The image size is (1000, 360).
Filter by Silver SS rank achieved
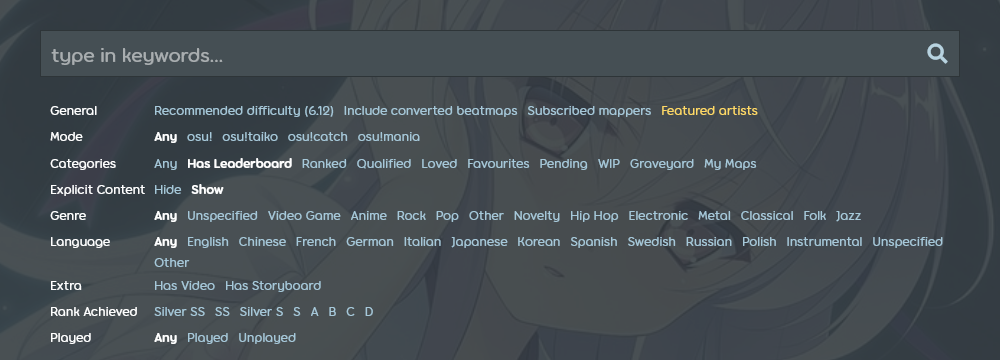coord(180,312)
